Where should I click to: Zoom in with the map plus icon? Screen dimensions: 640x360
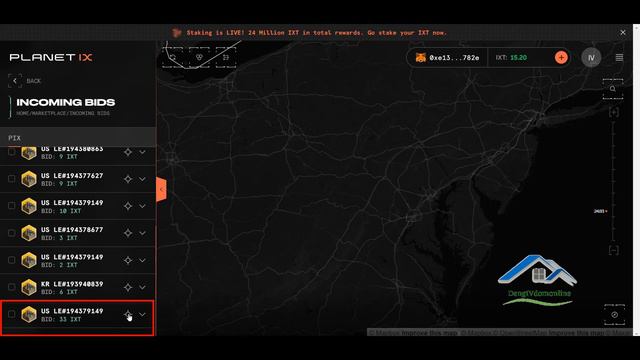coord(613,112)
